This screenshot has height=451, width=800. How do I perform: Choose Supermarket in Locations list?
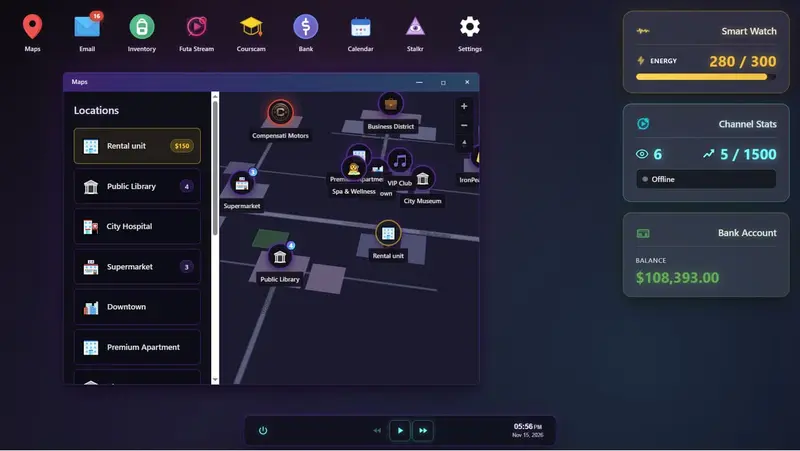[137, 266]
